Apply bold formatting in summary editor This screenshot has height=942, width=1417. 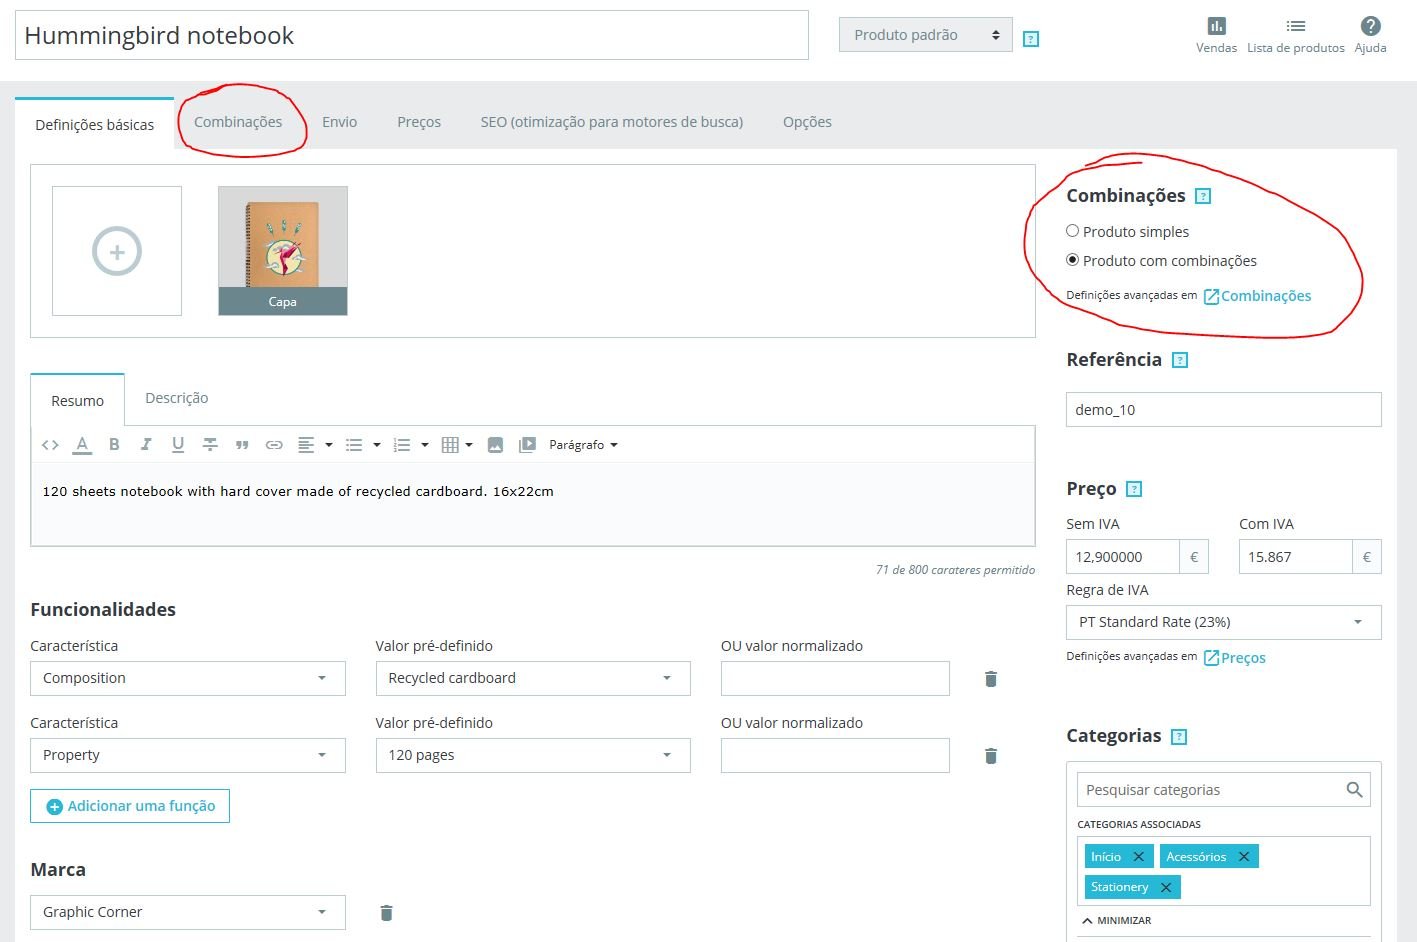click(x=114, y=445)
